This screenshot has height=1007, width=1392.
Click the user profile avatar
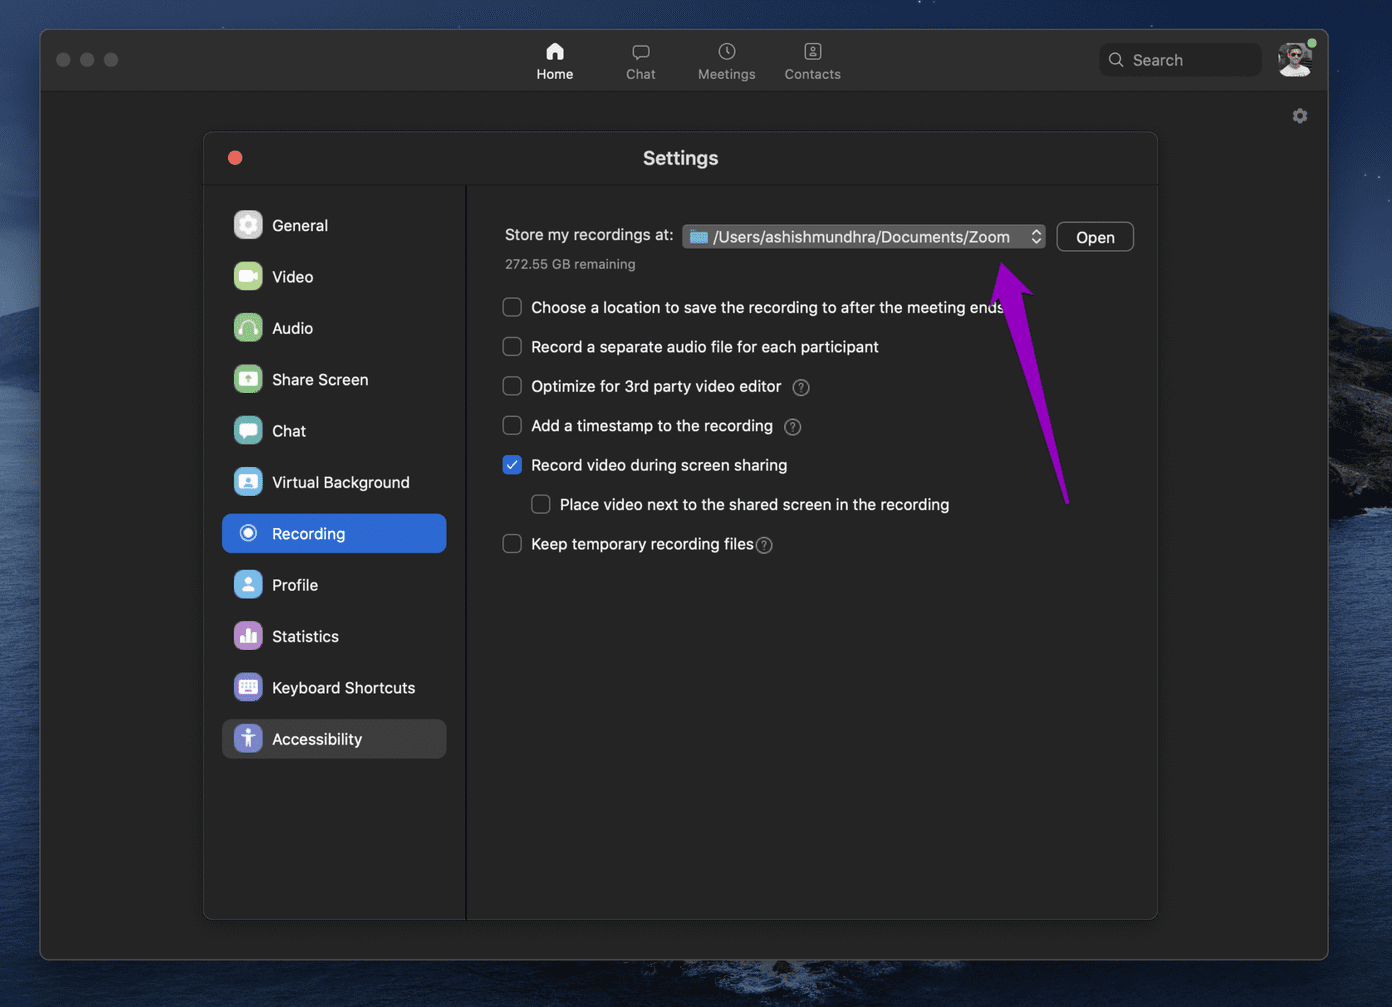(1295, 60)
